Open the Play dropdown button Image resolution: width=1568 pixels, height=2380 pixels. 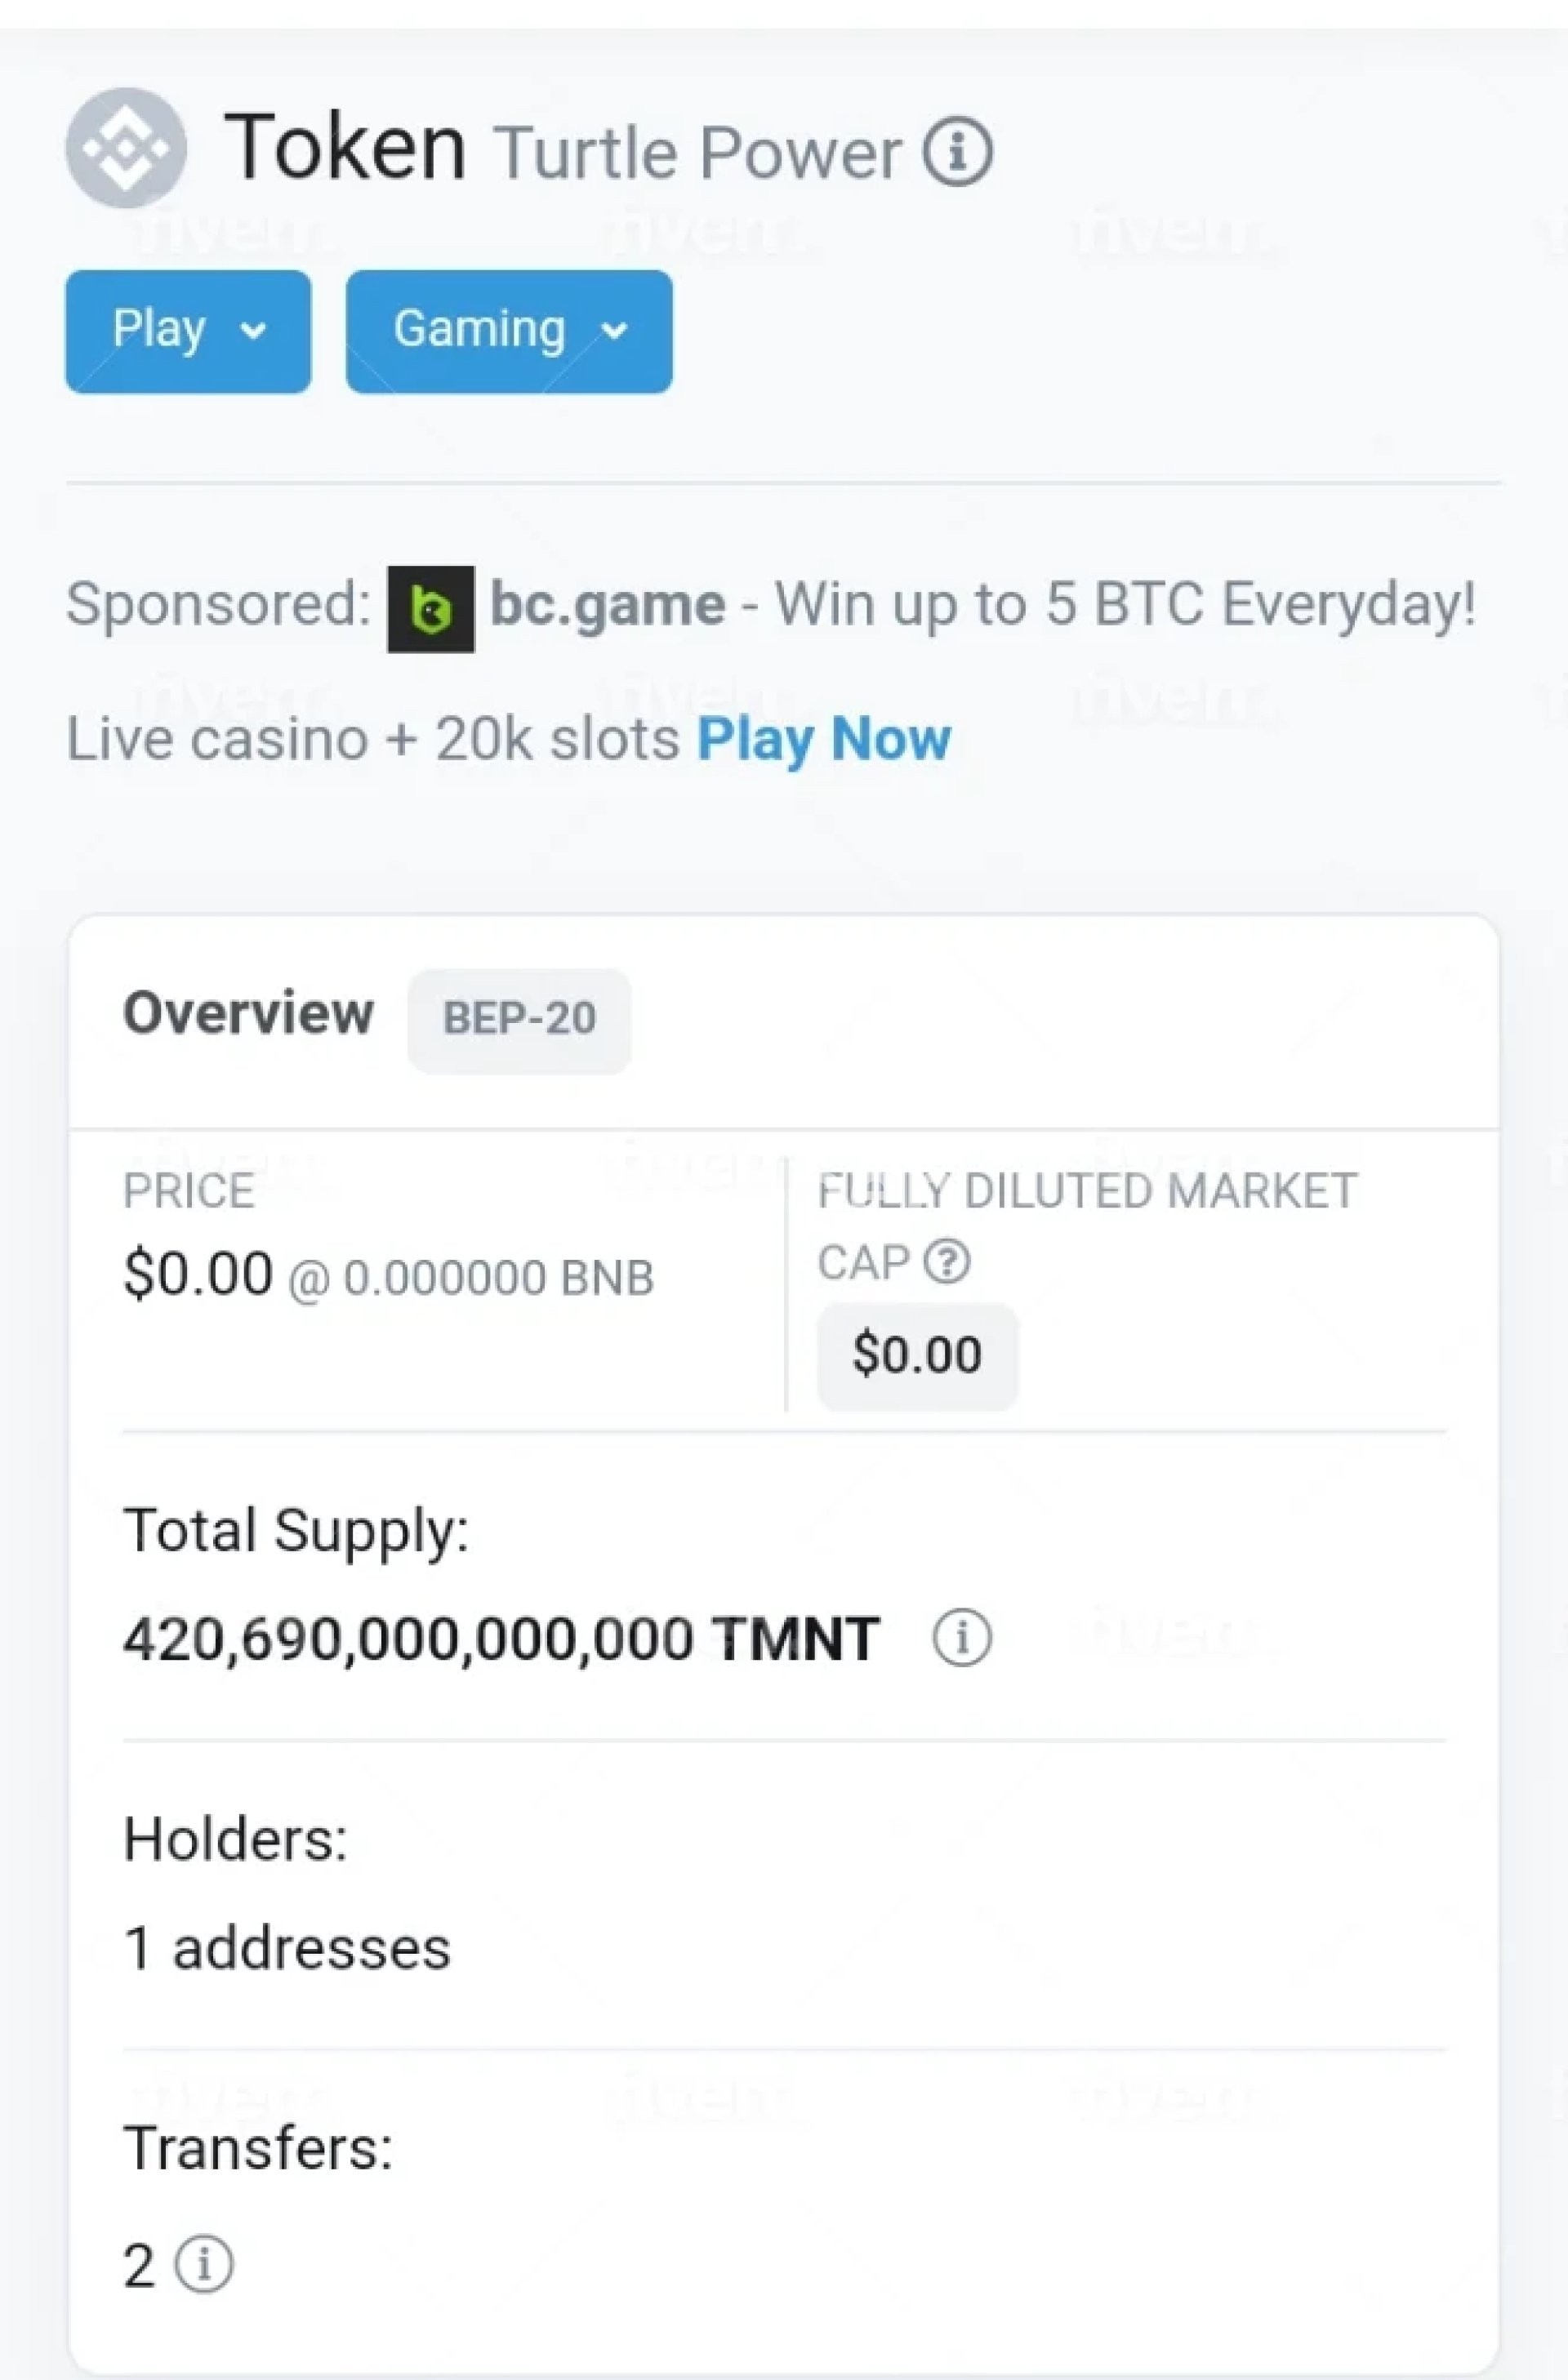(x=188, y=331)
